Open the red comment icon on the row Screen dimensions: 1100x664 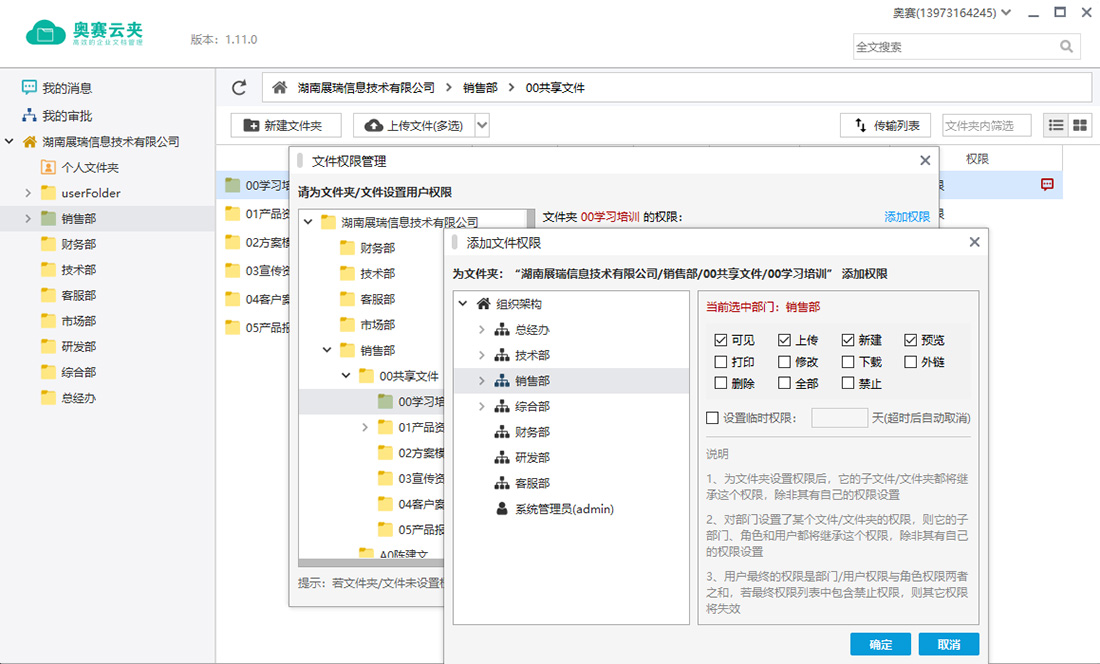(1047, 184)
